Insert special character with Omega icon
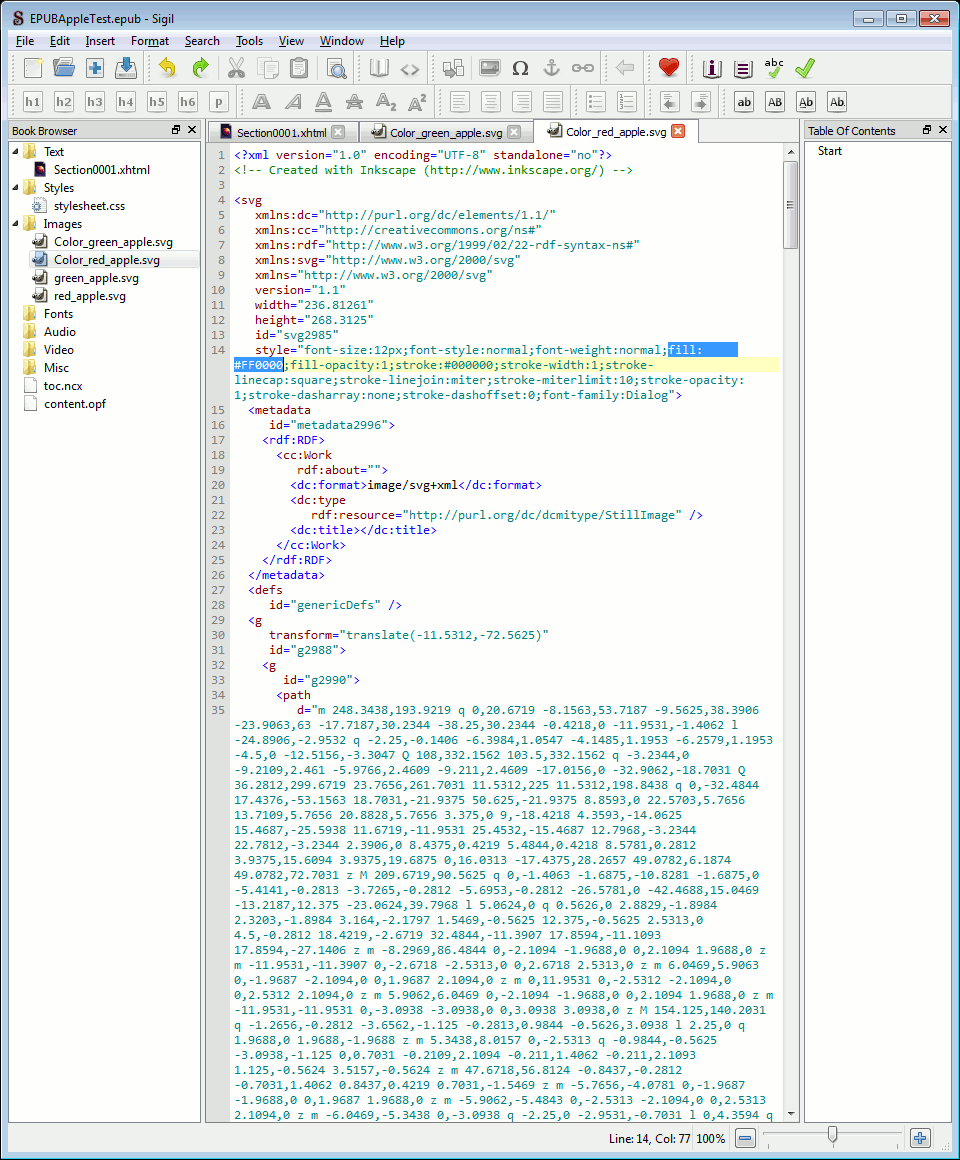Screen dimensions: 960x1160 (x=520, y=68)
